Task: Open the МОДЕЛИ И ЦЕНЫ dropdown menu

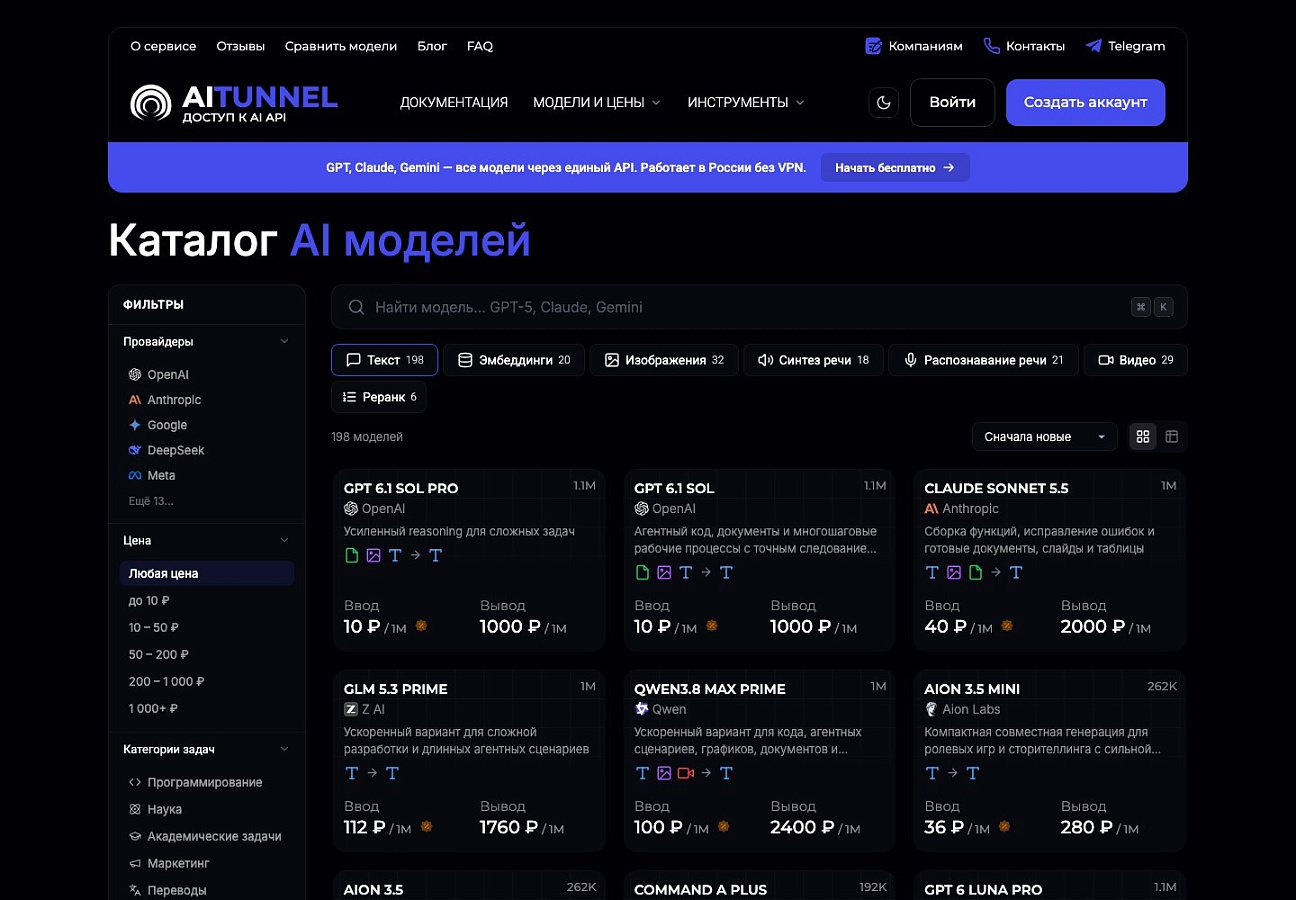Action: 597,102
